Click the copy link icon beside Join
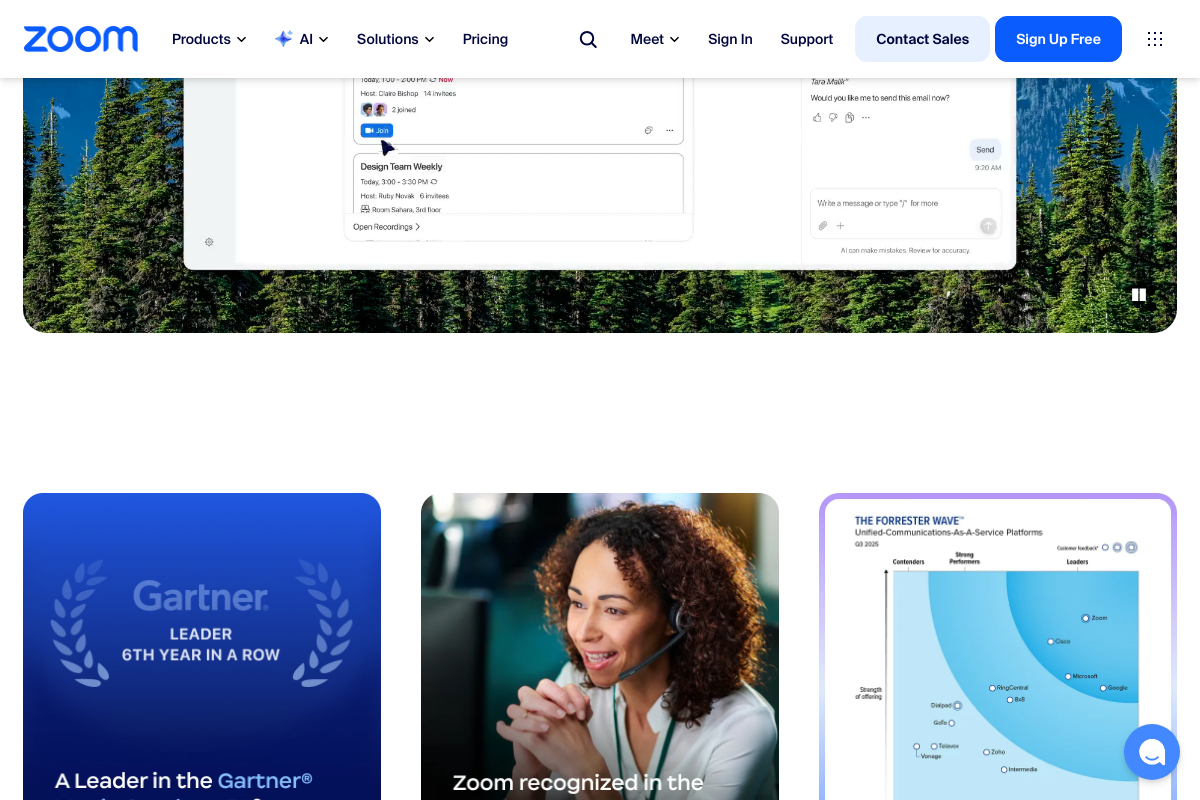1200x800 pixels. [649, 130]
